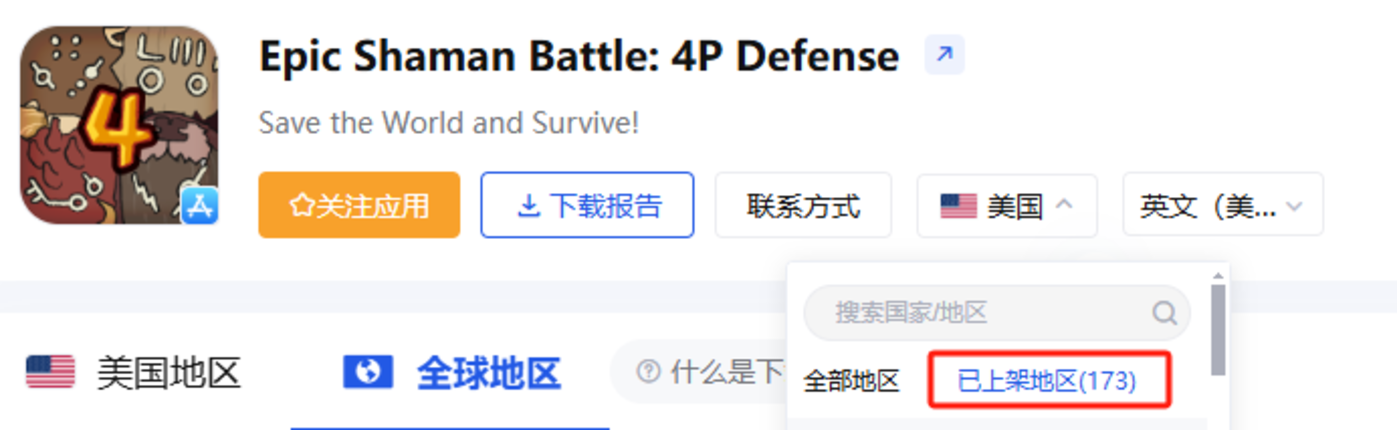Click the question mark help icon

click(x=649, y=372)
